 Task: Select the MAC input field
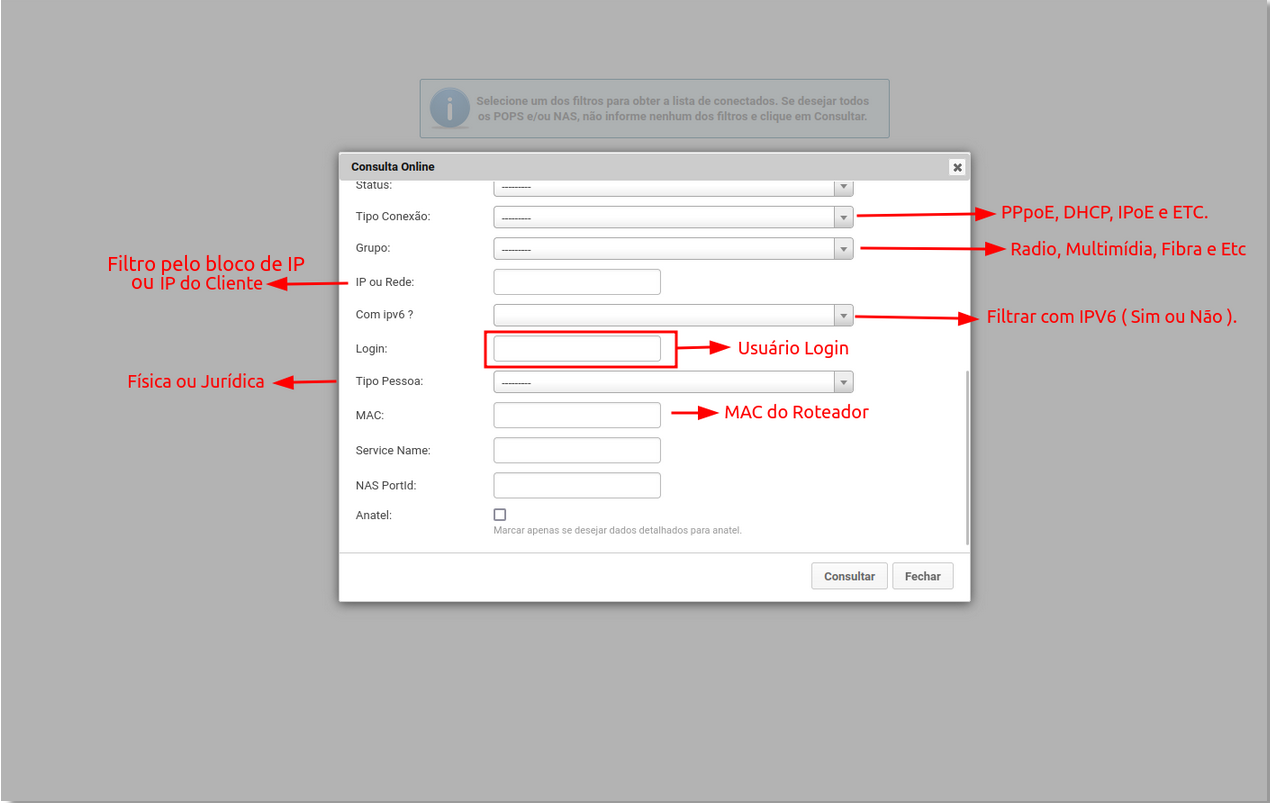(x=577, y=415)
